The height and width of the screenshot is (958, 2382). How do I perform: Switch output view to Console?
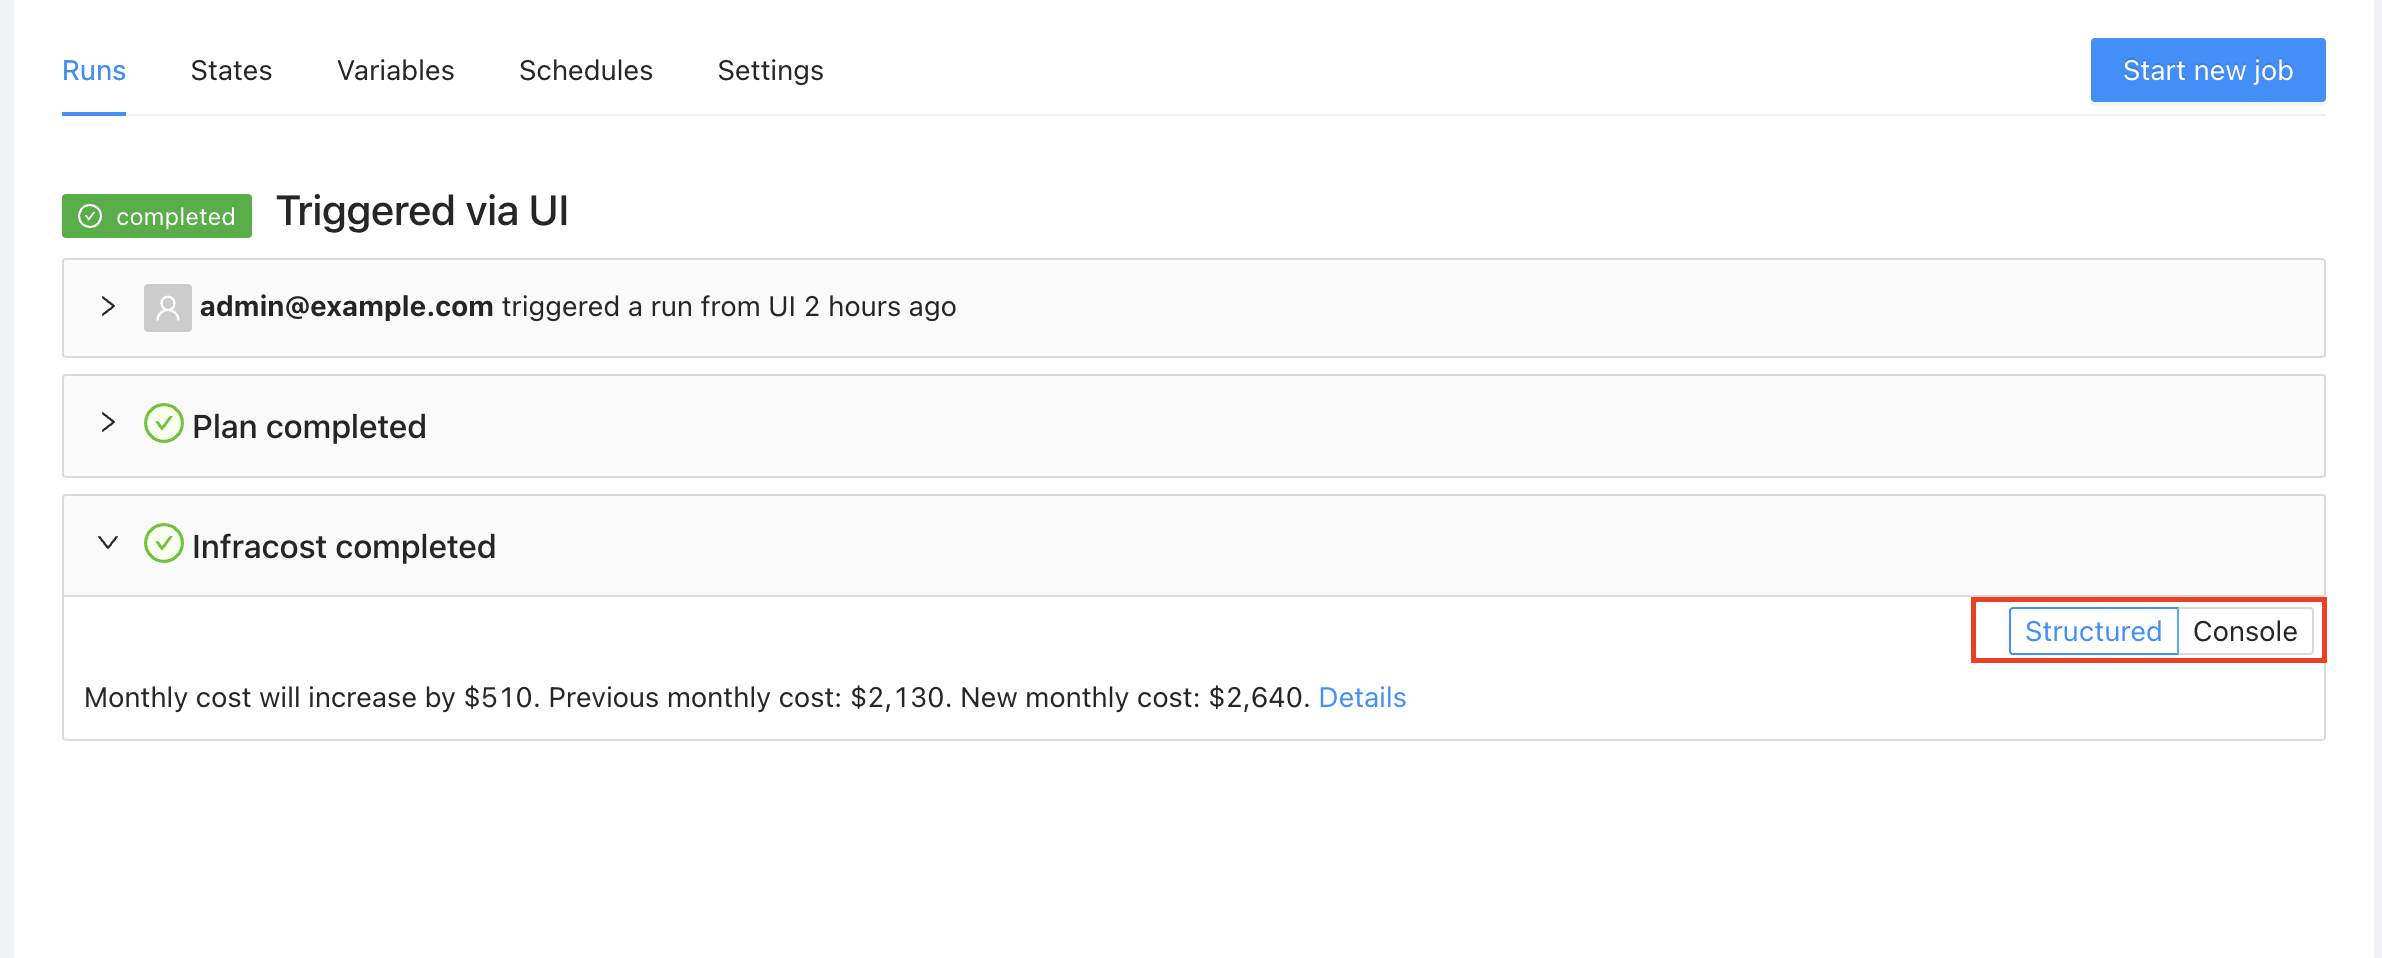tap(2244, 632)
